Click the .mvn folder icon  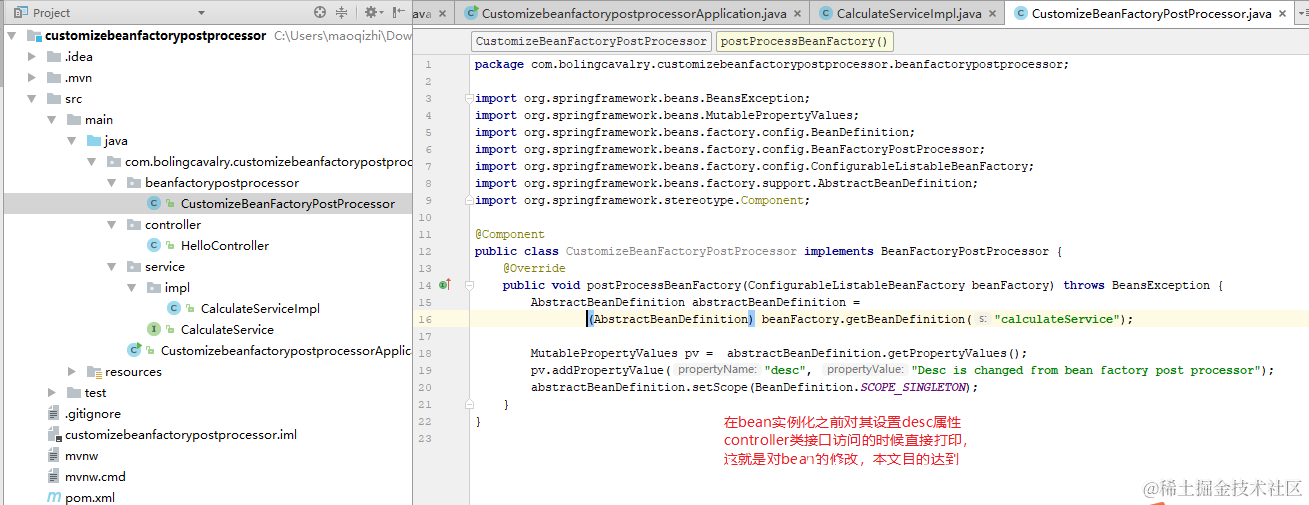pyautogui.click(x=54, y=77)
